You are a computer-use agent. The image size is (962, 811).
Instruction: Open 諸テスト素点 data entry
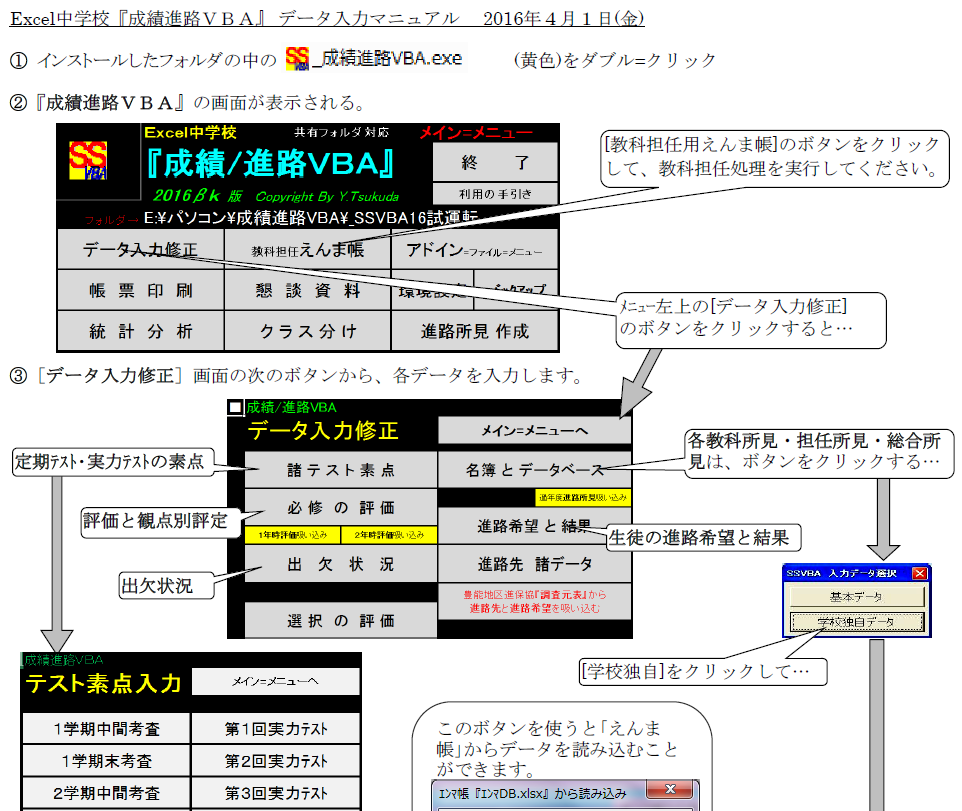(341, 469)
